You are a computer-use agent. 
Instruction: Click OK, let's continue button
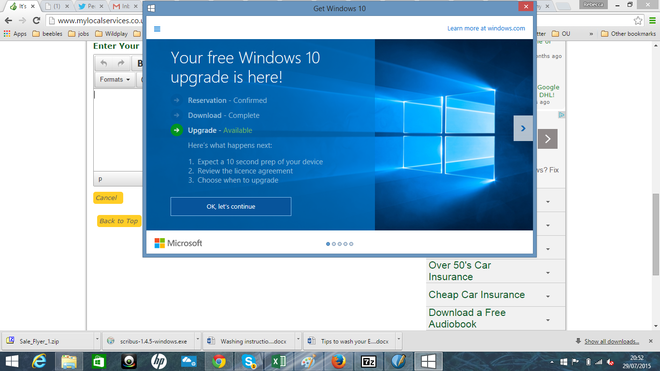[x=231, y=206]
